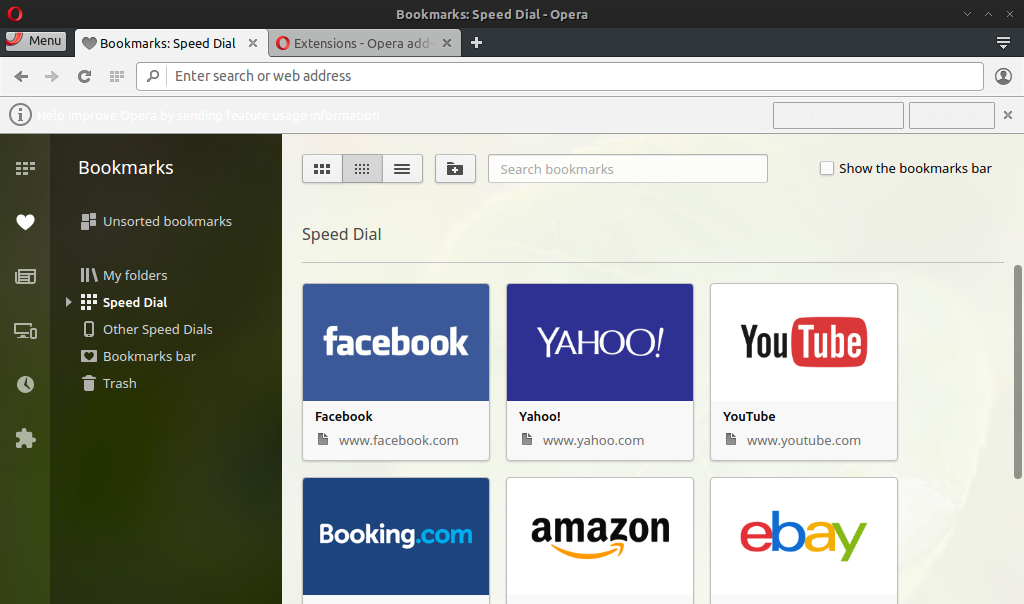Image resolution: width=1024 pixels, height=604 pixels.
Task: Open the eBay bookmark thumbnail
Action: pos(804,536)
